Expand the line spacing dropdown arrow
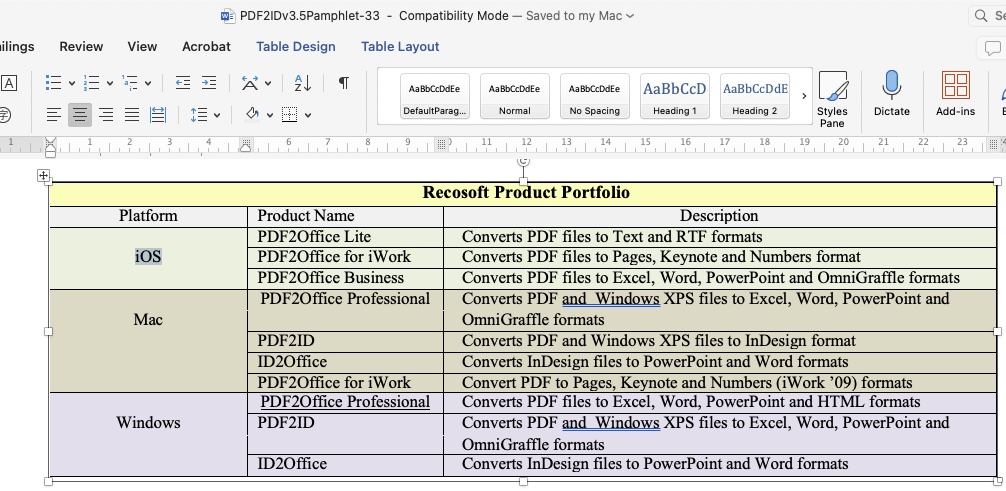Image resolution: width=1006 pixels, height=491 pixels. click(x=217, y=116)
